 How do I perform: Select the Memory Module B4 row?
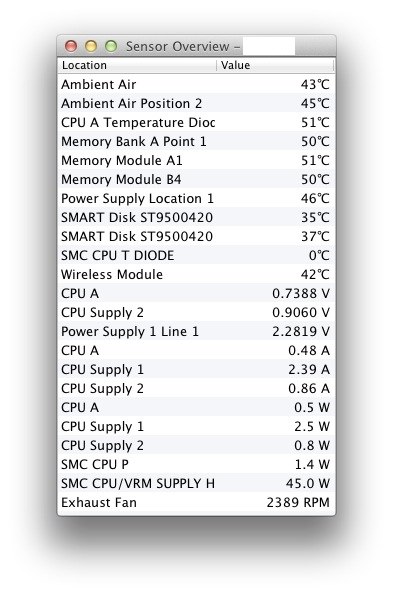(x=196, y=179)
